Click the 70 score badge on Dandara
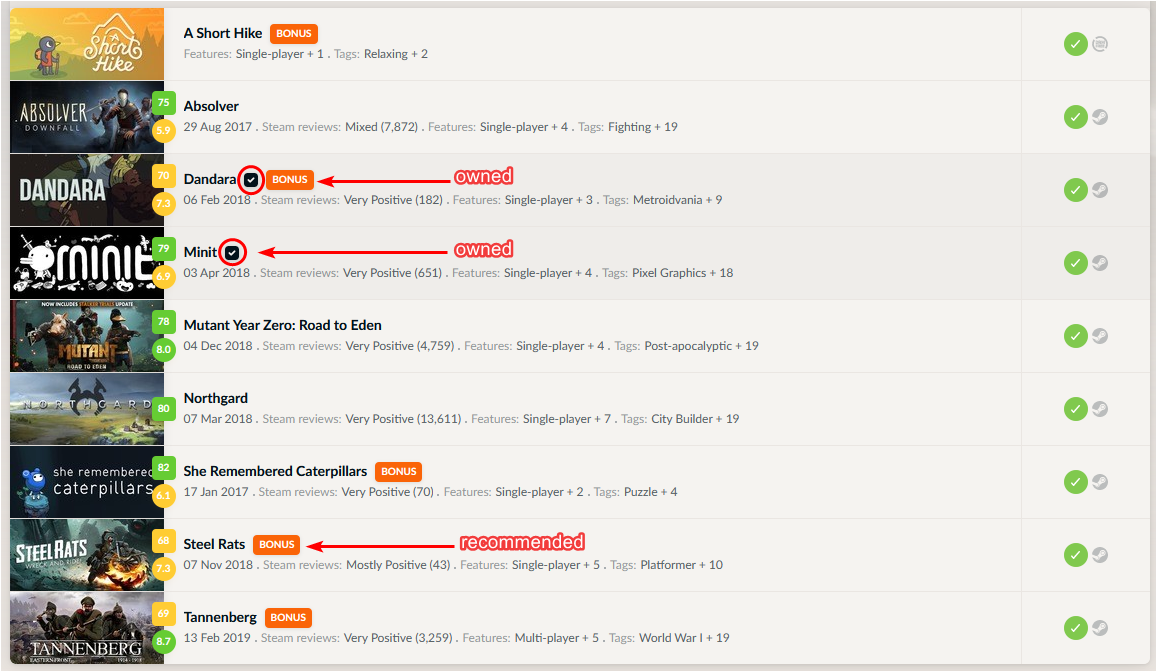The image size is (1157, 672). click(164, 176)
